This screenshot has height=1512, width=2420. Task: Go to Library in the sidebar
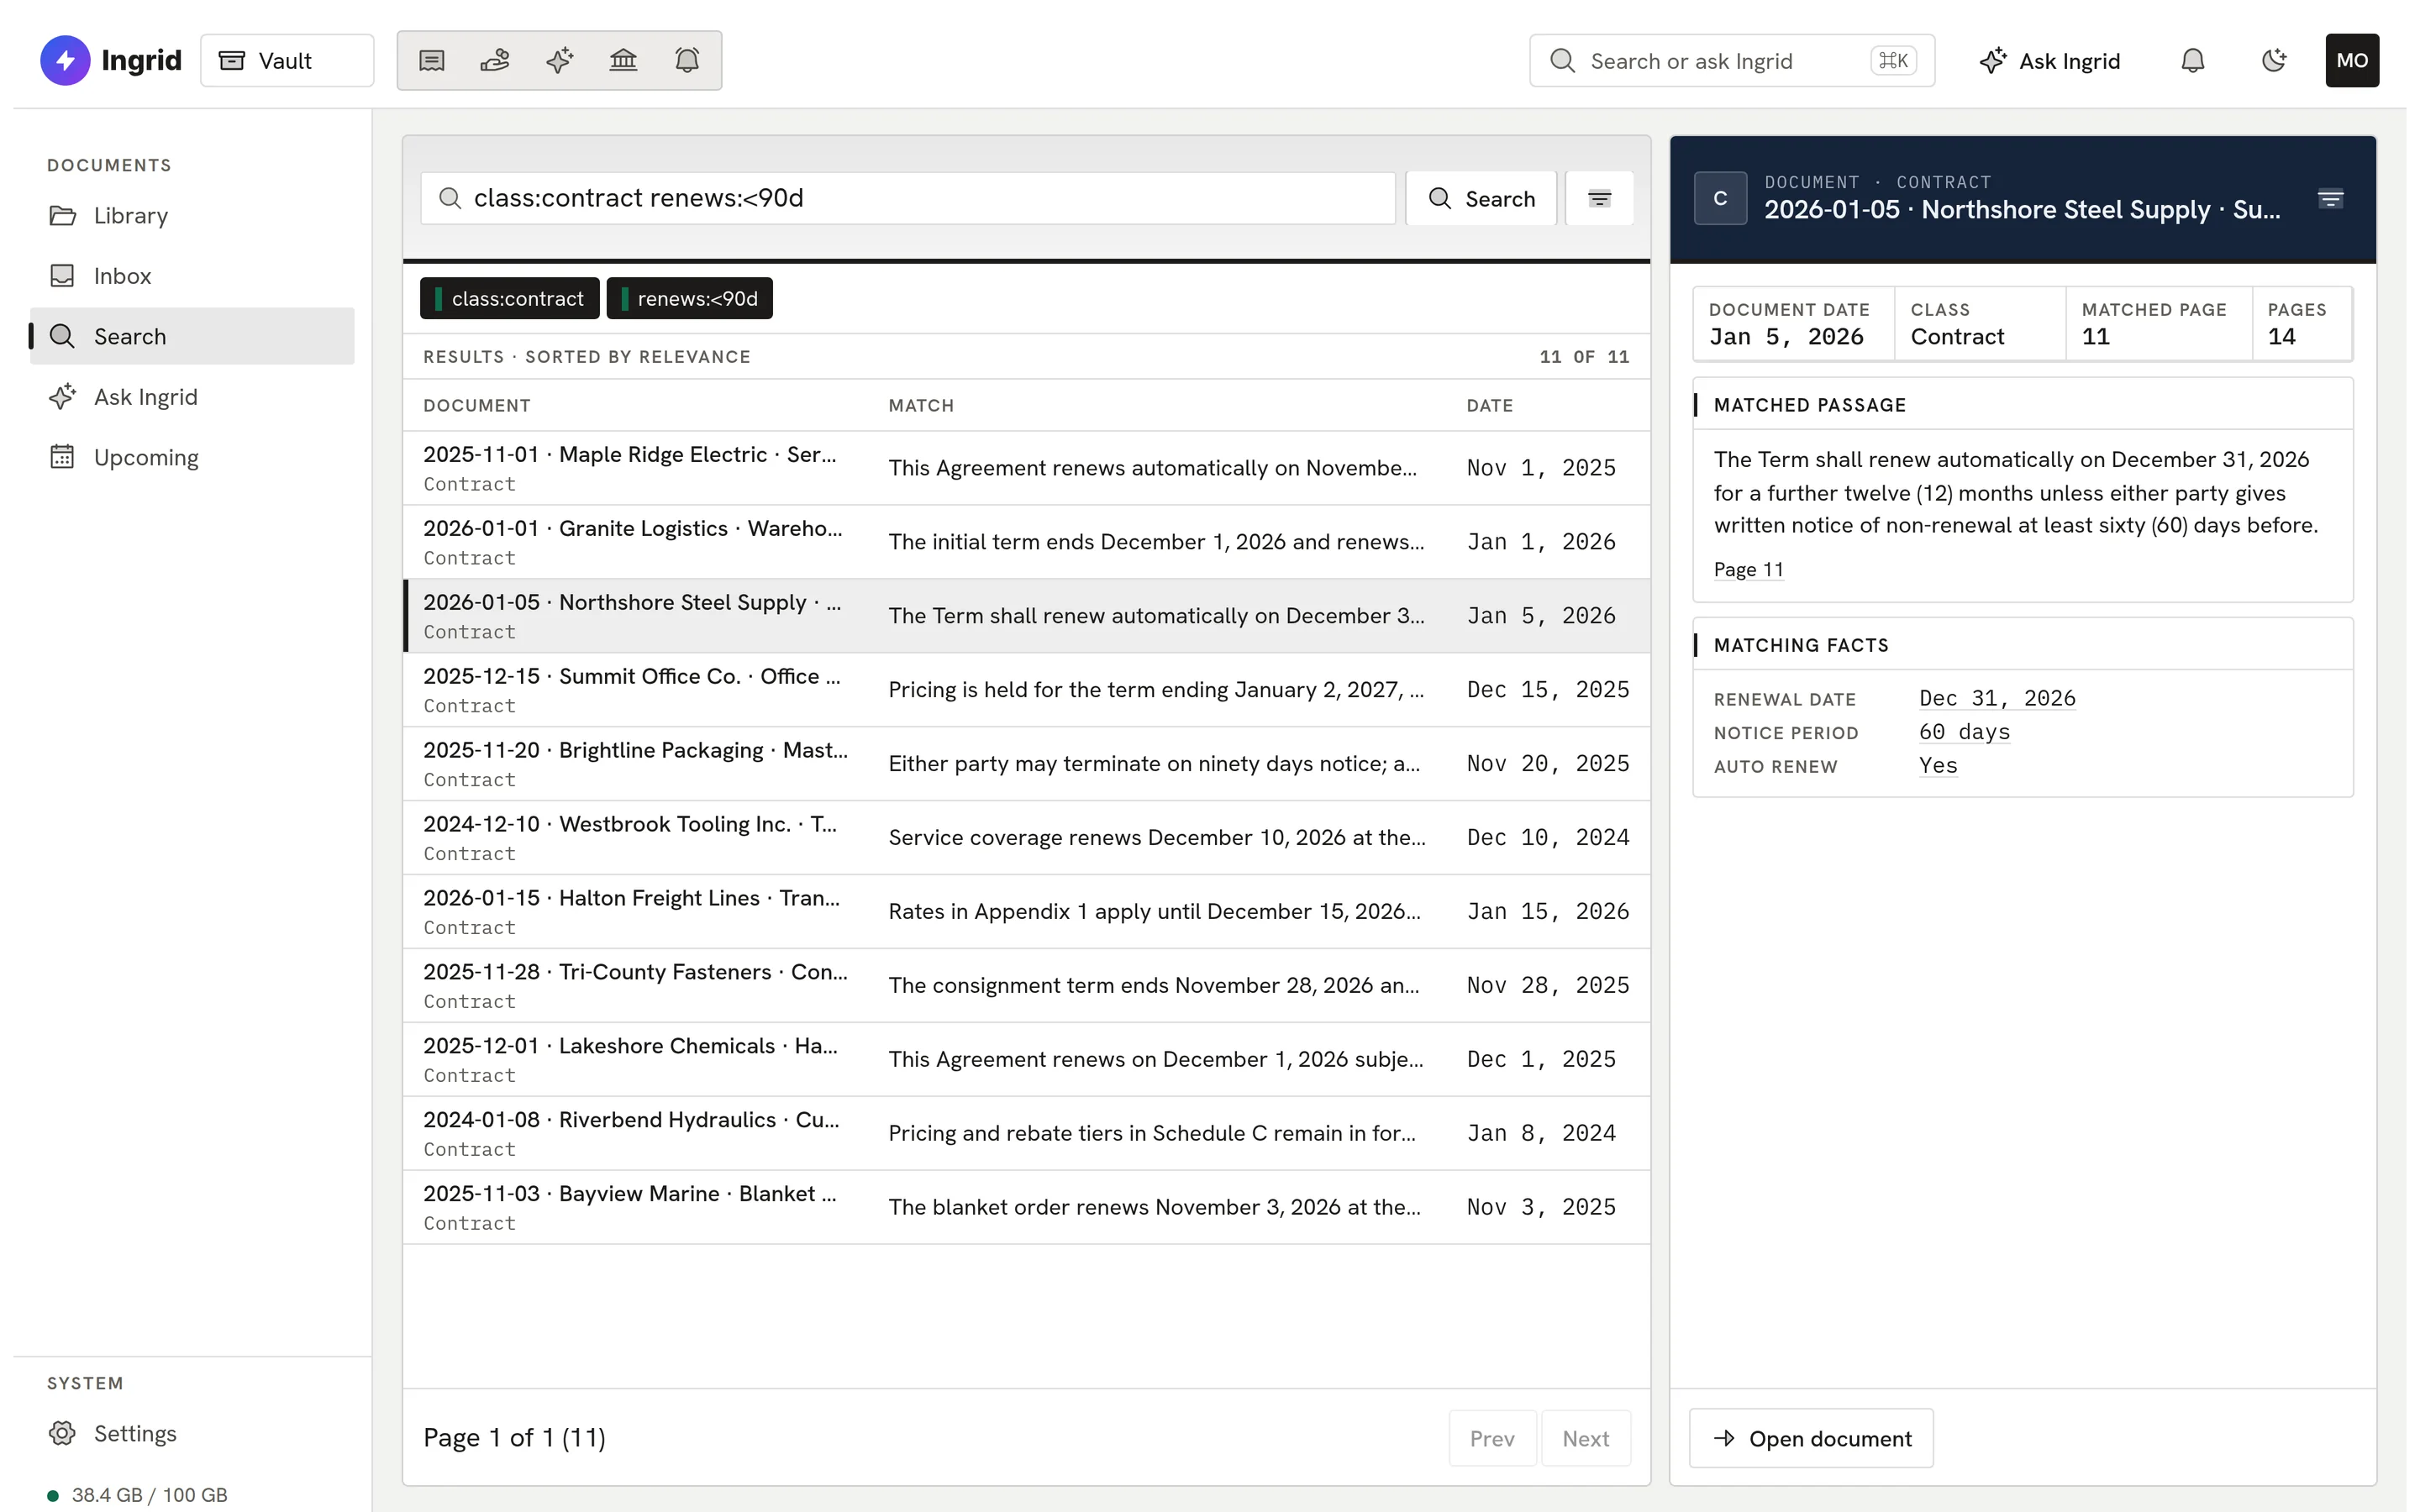pos(192,216)
